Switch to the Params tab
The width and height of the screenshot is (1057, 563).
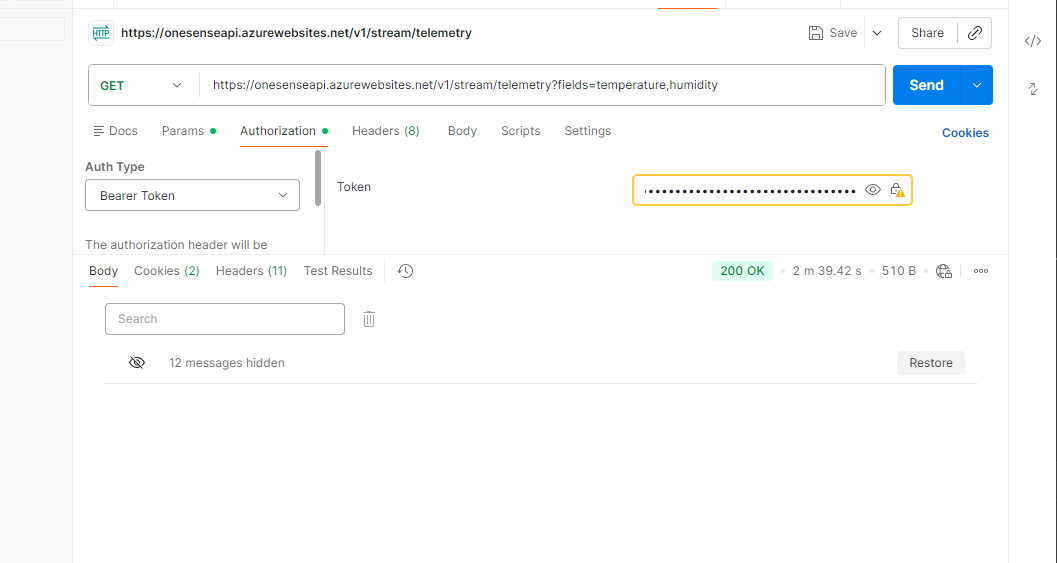(189, 131)
